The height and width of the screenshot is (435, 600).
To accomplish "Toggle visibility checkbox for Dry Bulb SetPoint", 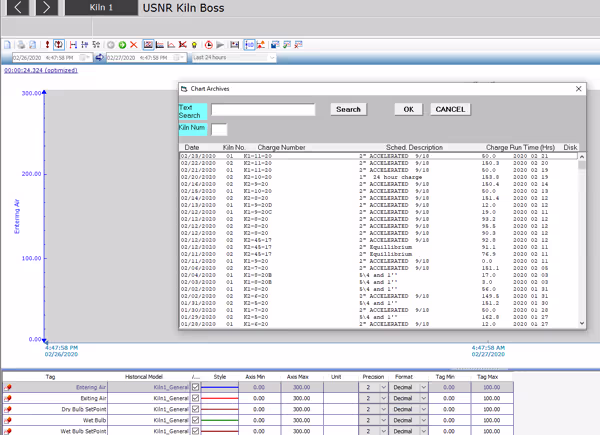I will pyautogui.click(x=196, y=409).
